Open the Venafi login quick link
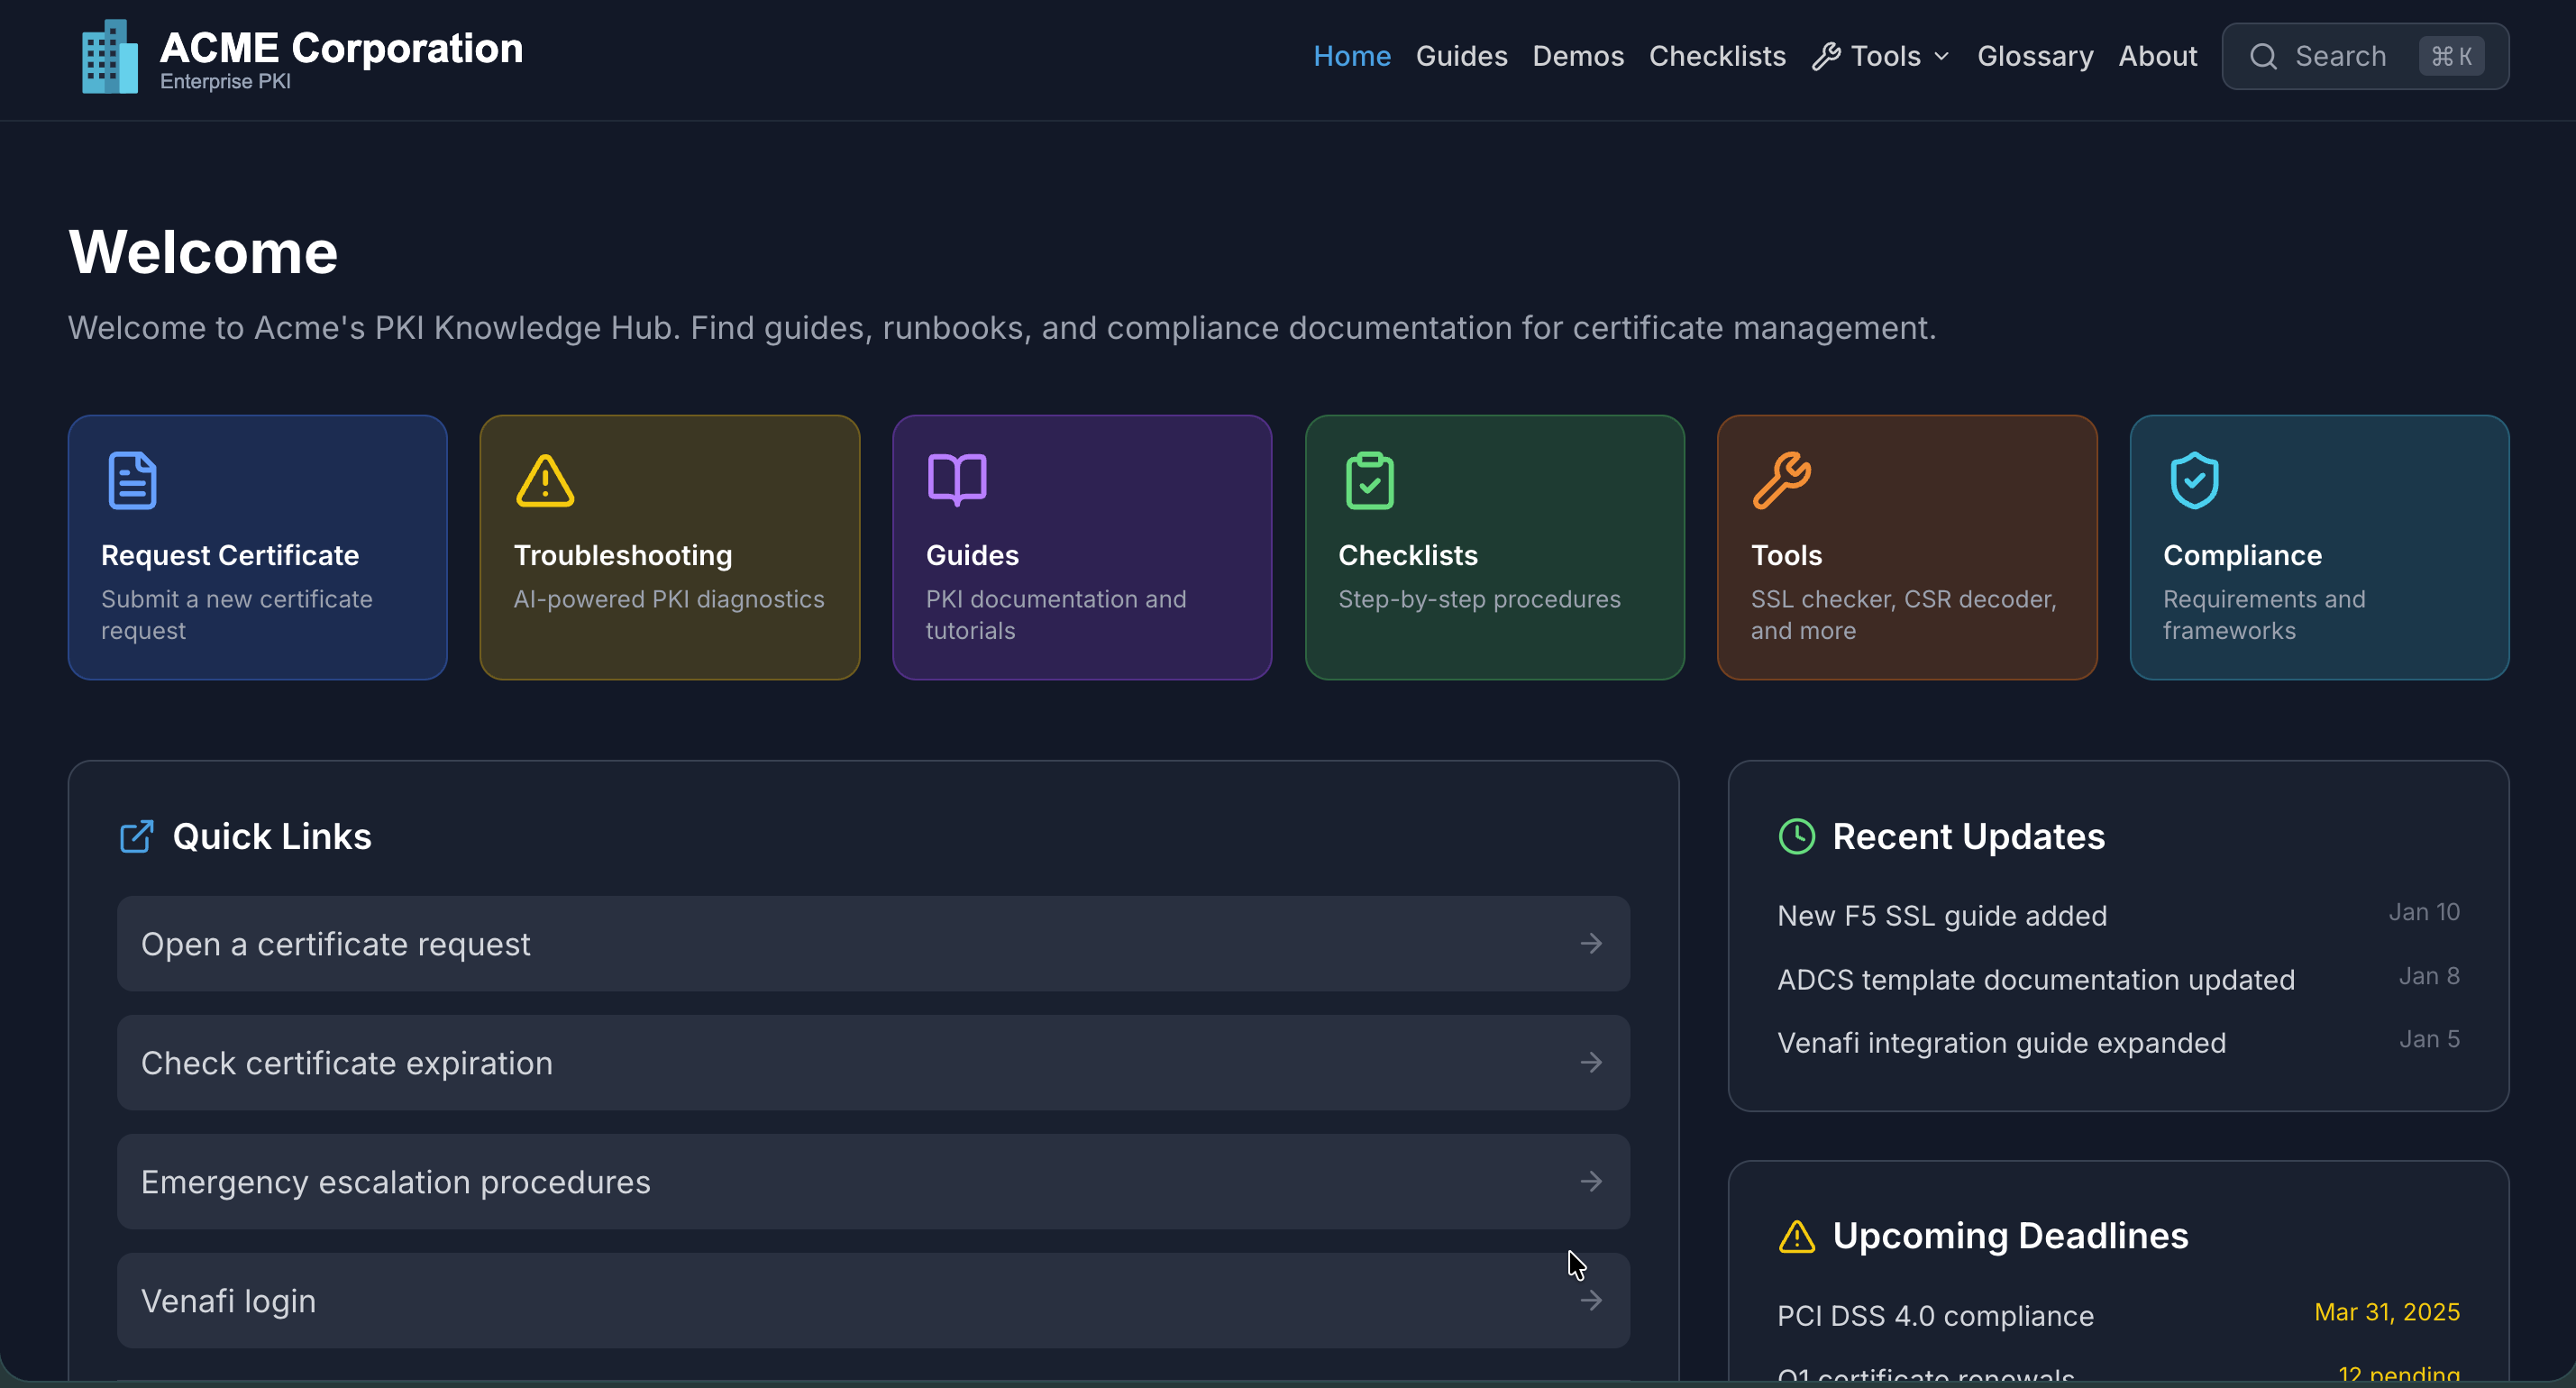This screenshot has height=1388, width=2576. pyautogui.click(x=873, y=1301)
